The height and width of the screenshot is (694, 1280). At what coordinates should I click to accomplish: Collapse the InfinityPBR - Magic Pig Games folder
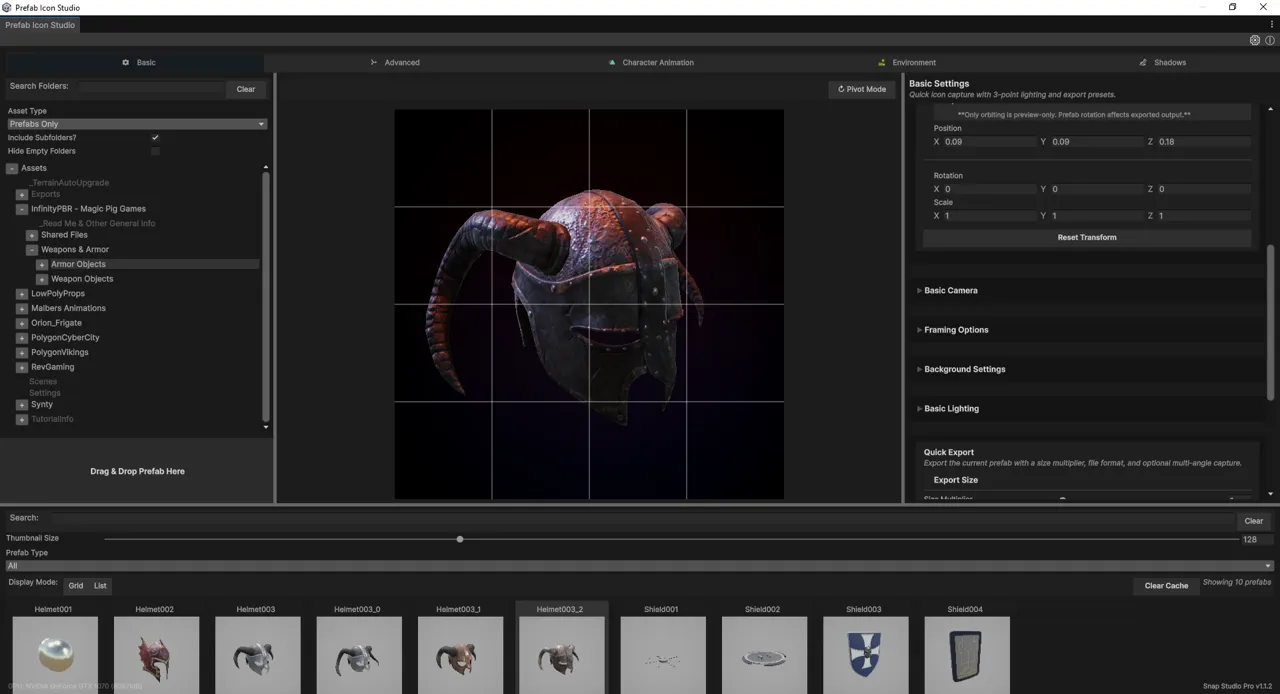coord(22,209)
